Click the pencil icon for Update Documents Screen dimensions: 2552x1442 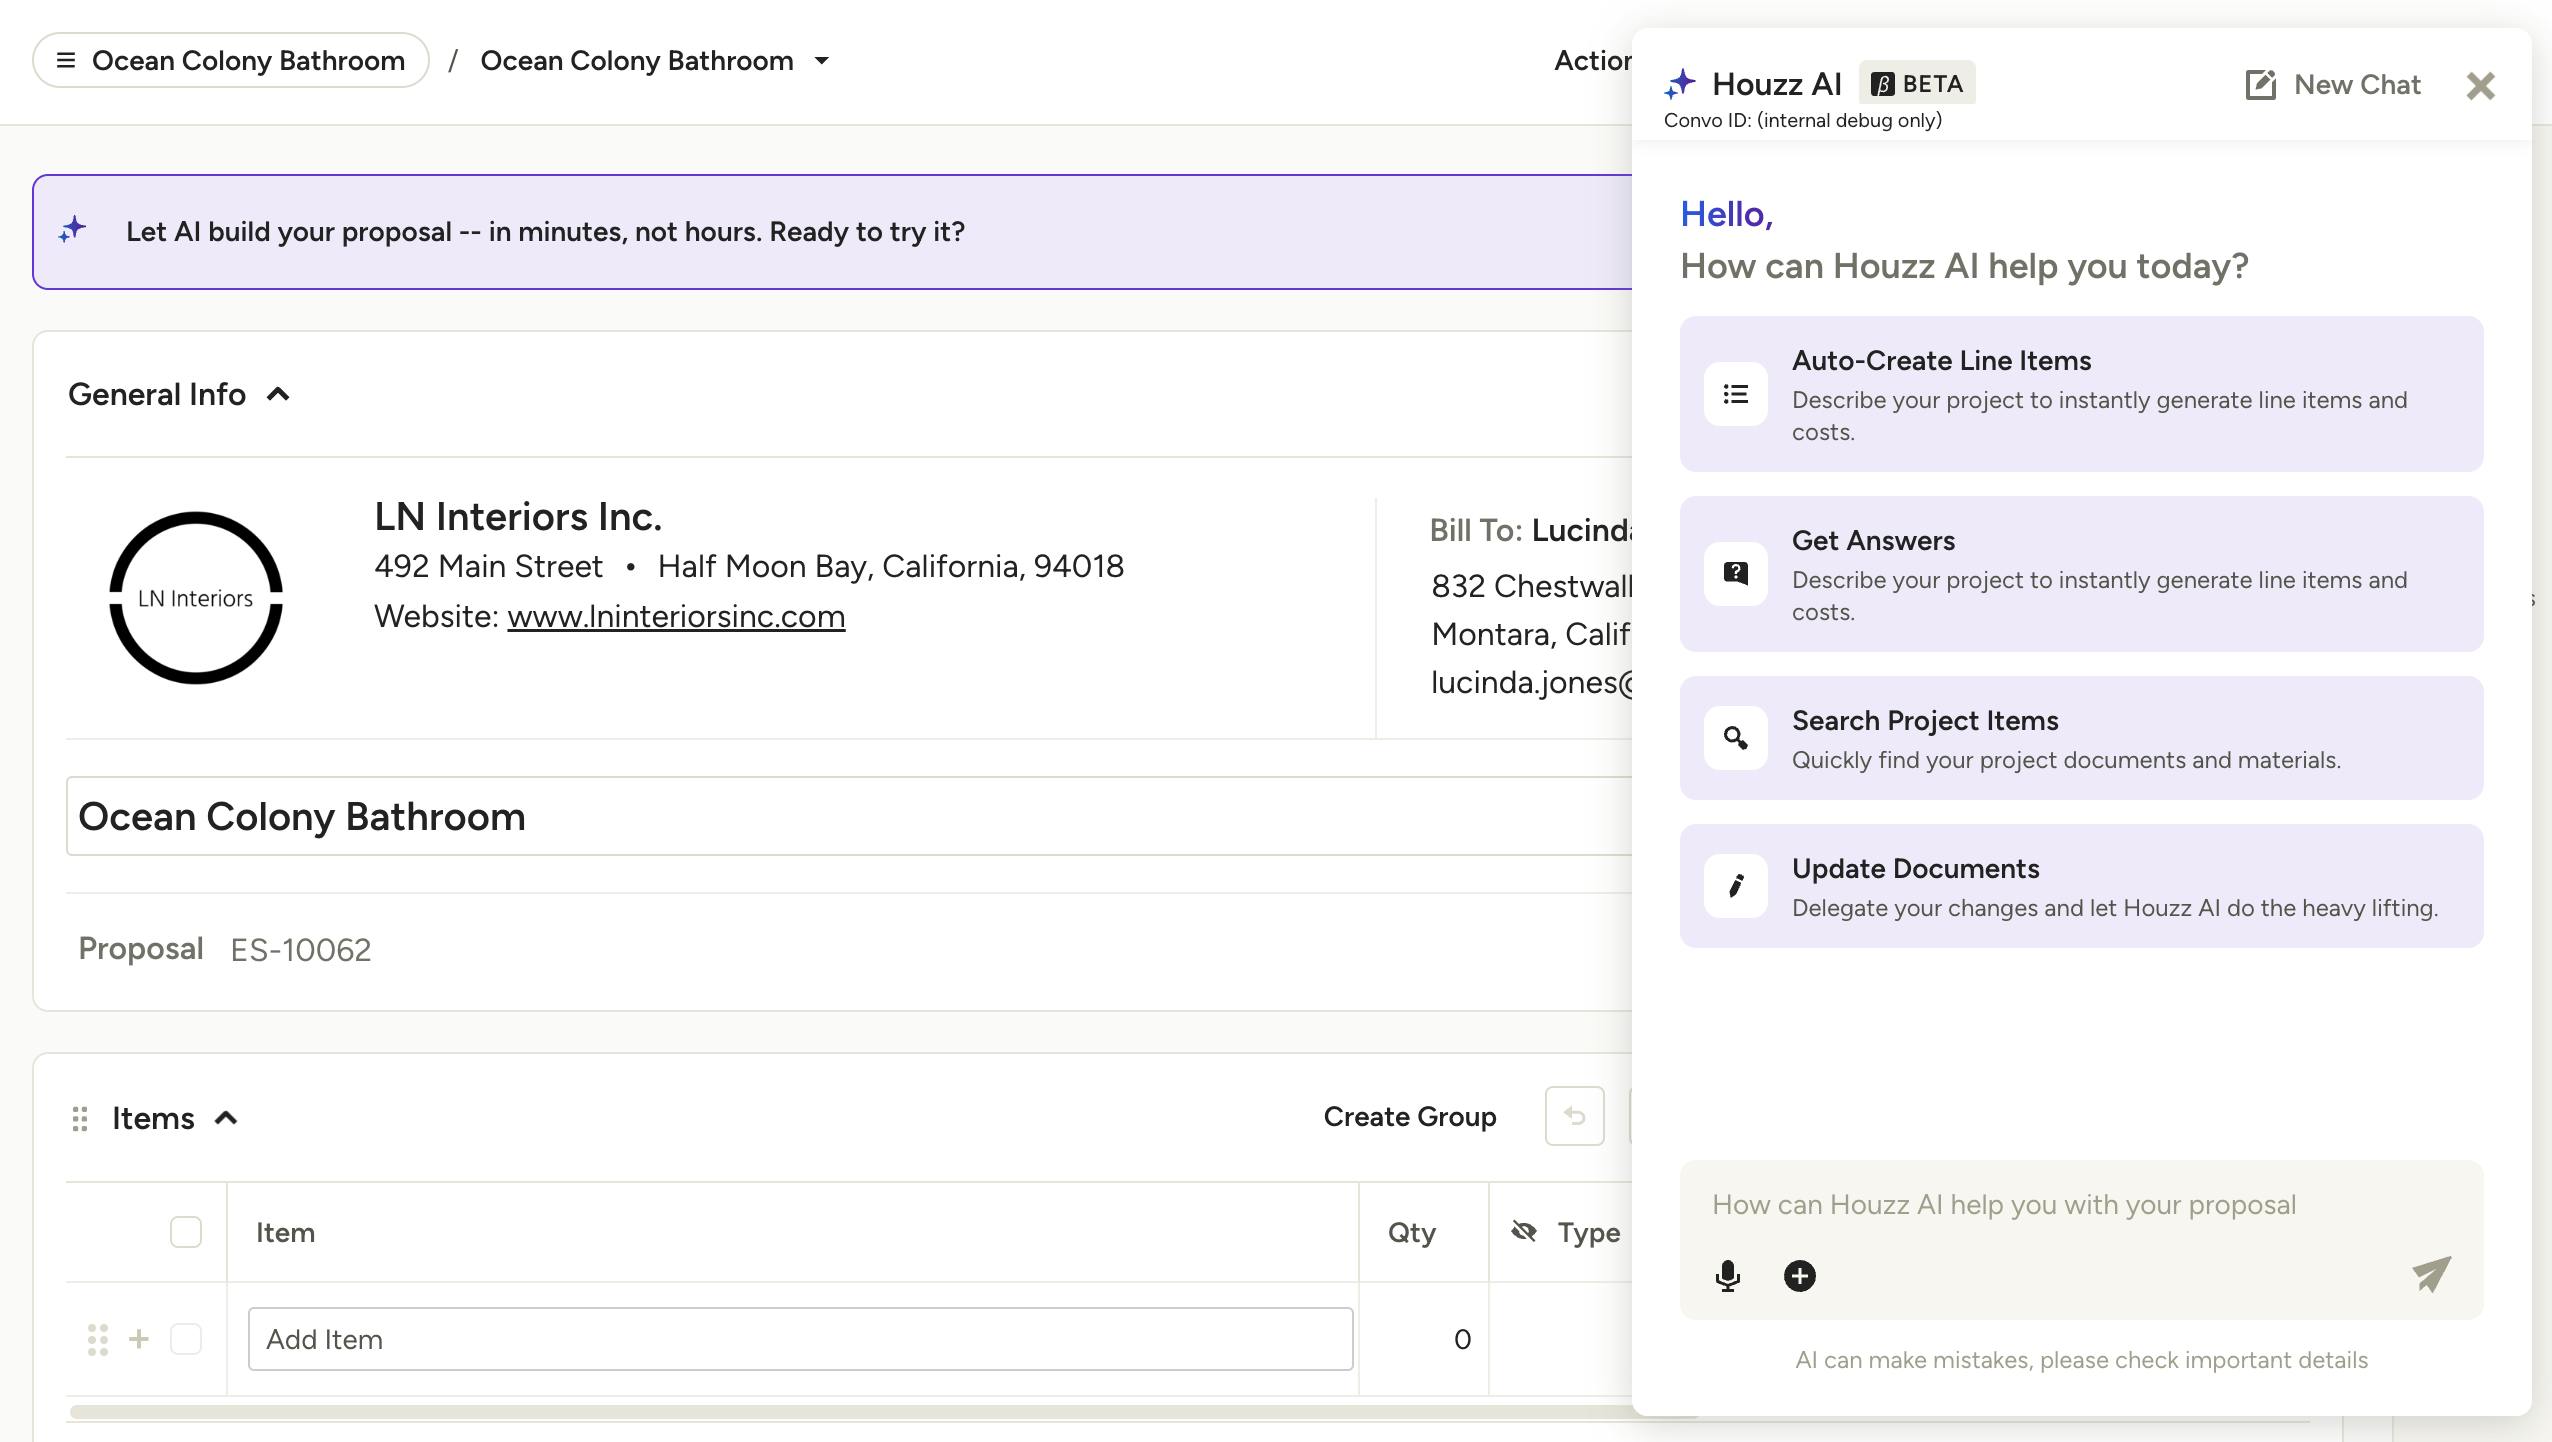click(x=1736, y=886)
